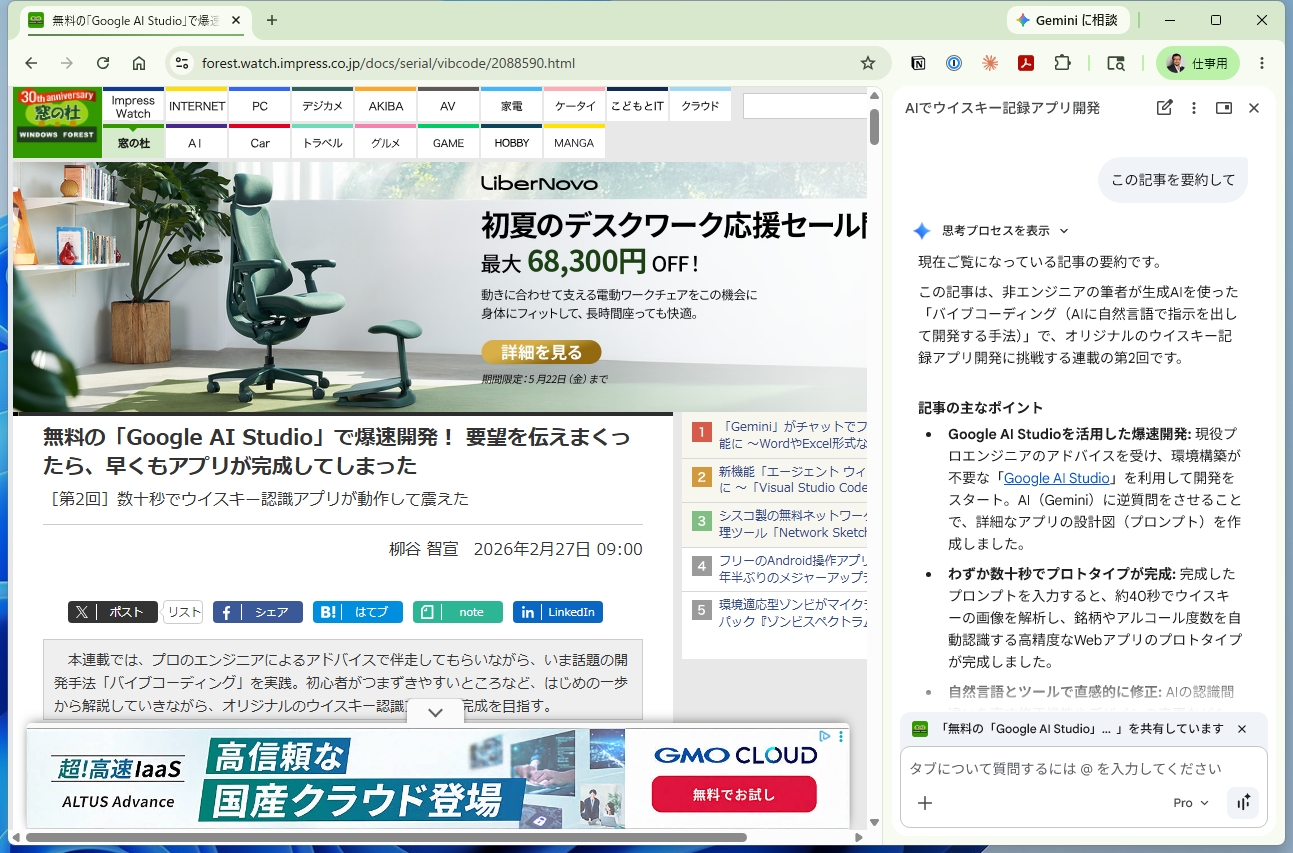The width and height of the screenshot is (1293, 853).
Task: Open the ケータイ nav tab
Action: (575, 106)
